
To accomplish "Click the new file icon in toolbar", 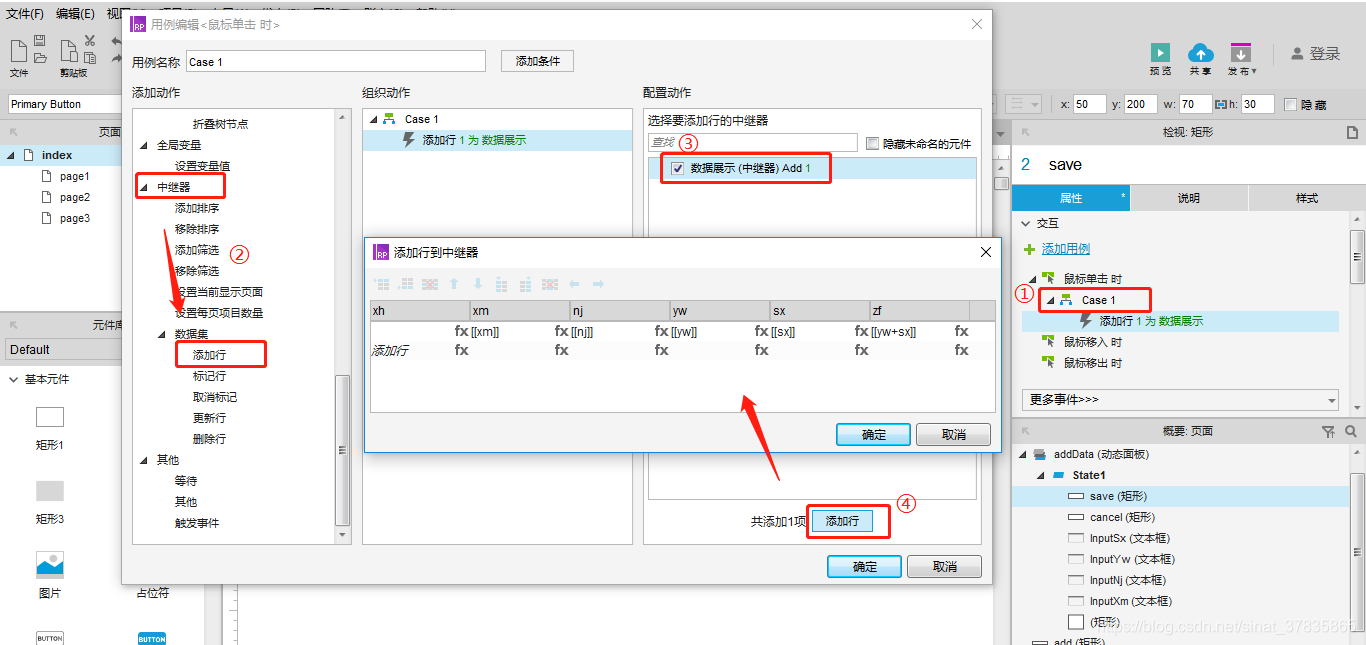I will tap(19, 50).
